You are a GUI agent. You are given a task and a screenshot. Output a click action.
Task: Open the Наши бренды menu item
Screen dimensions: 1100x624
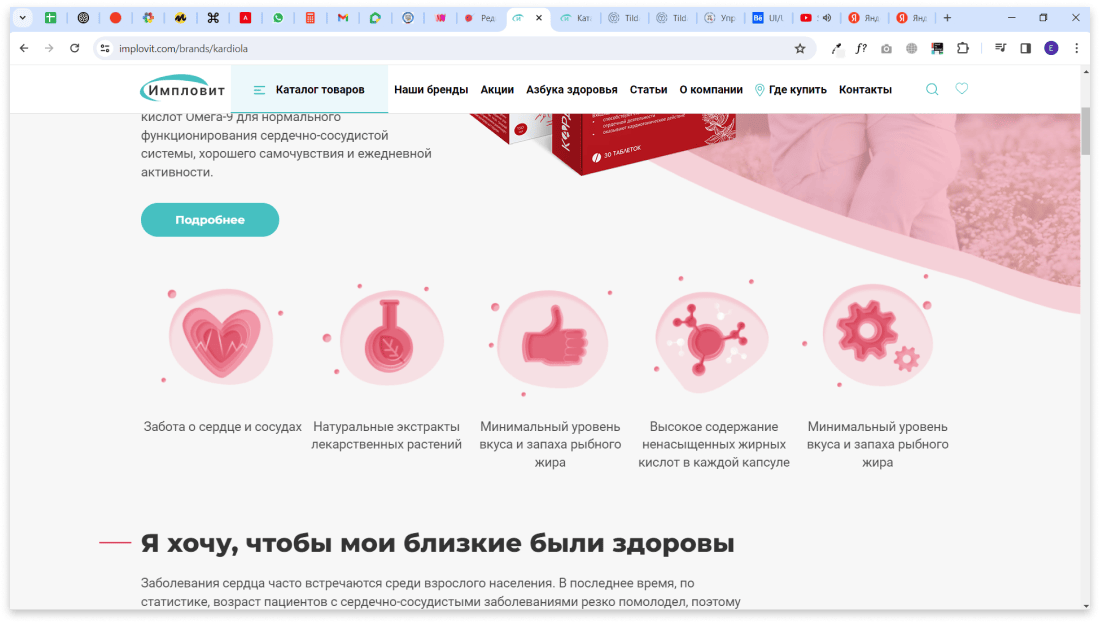point(431,90)
